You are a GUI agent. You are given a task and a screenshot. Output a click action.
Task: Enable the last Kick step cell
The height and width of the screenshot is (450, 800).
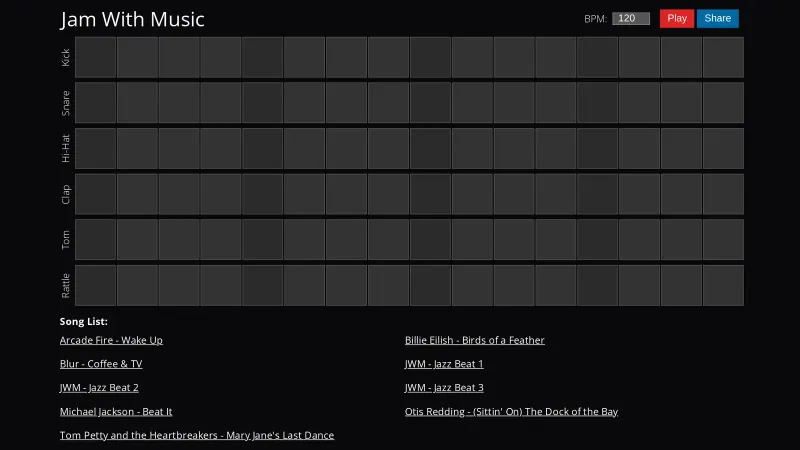[x=723, y=57]
